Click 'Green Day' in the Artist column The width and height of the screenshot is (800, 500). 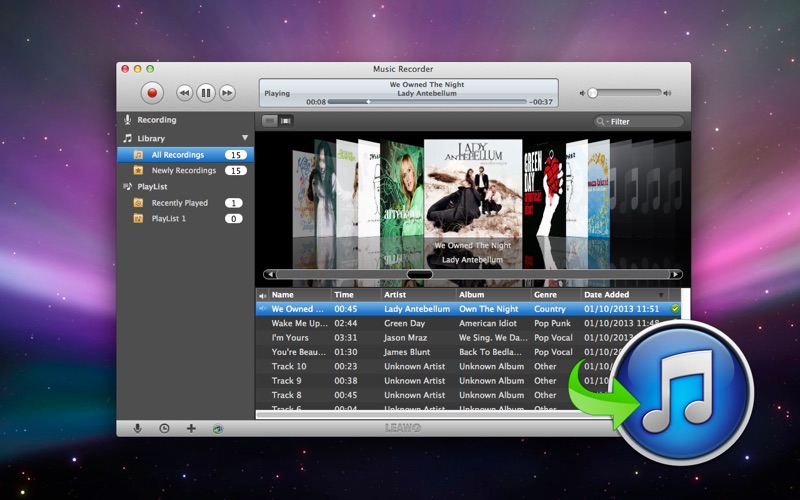pos(404,323)
